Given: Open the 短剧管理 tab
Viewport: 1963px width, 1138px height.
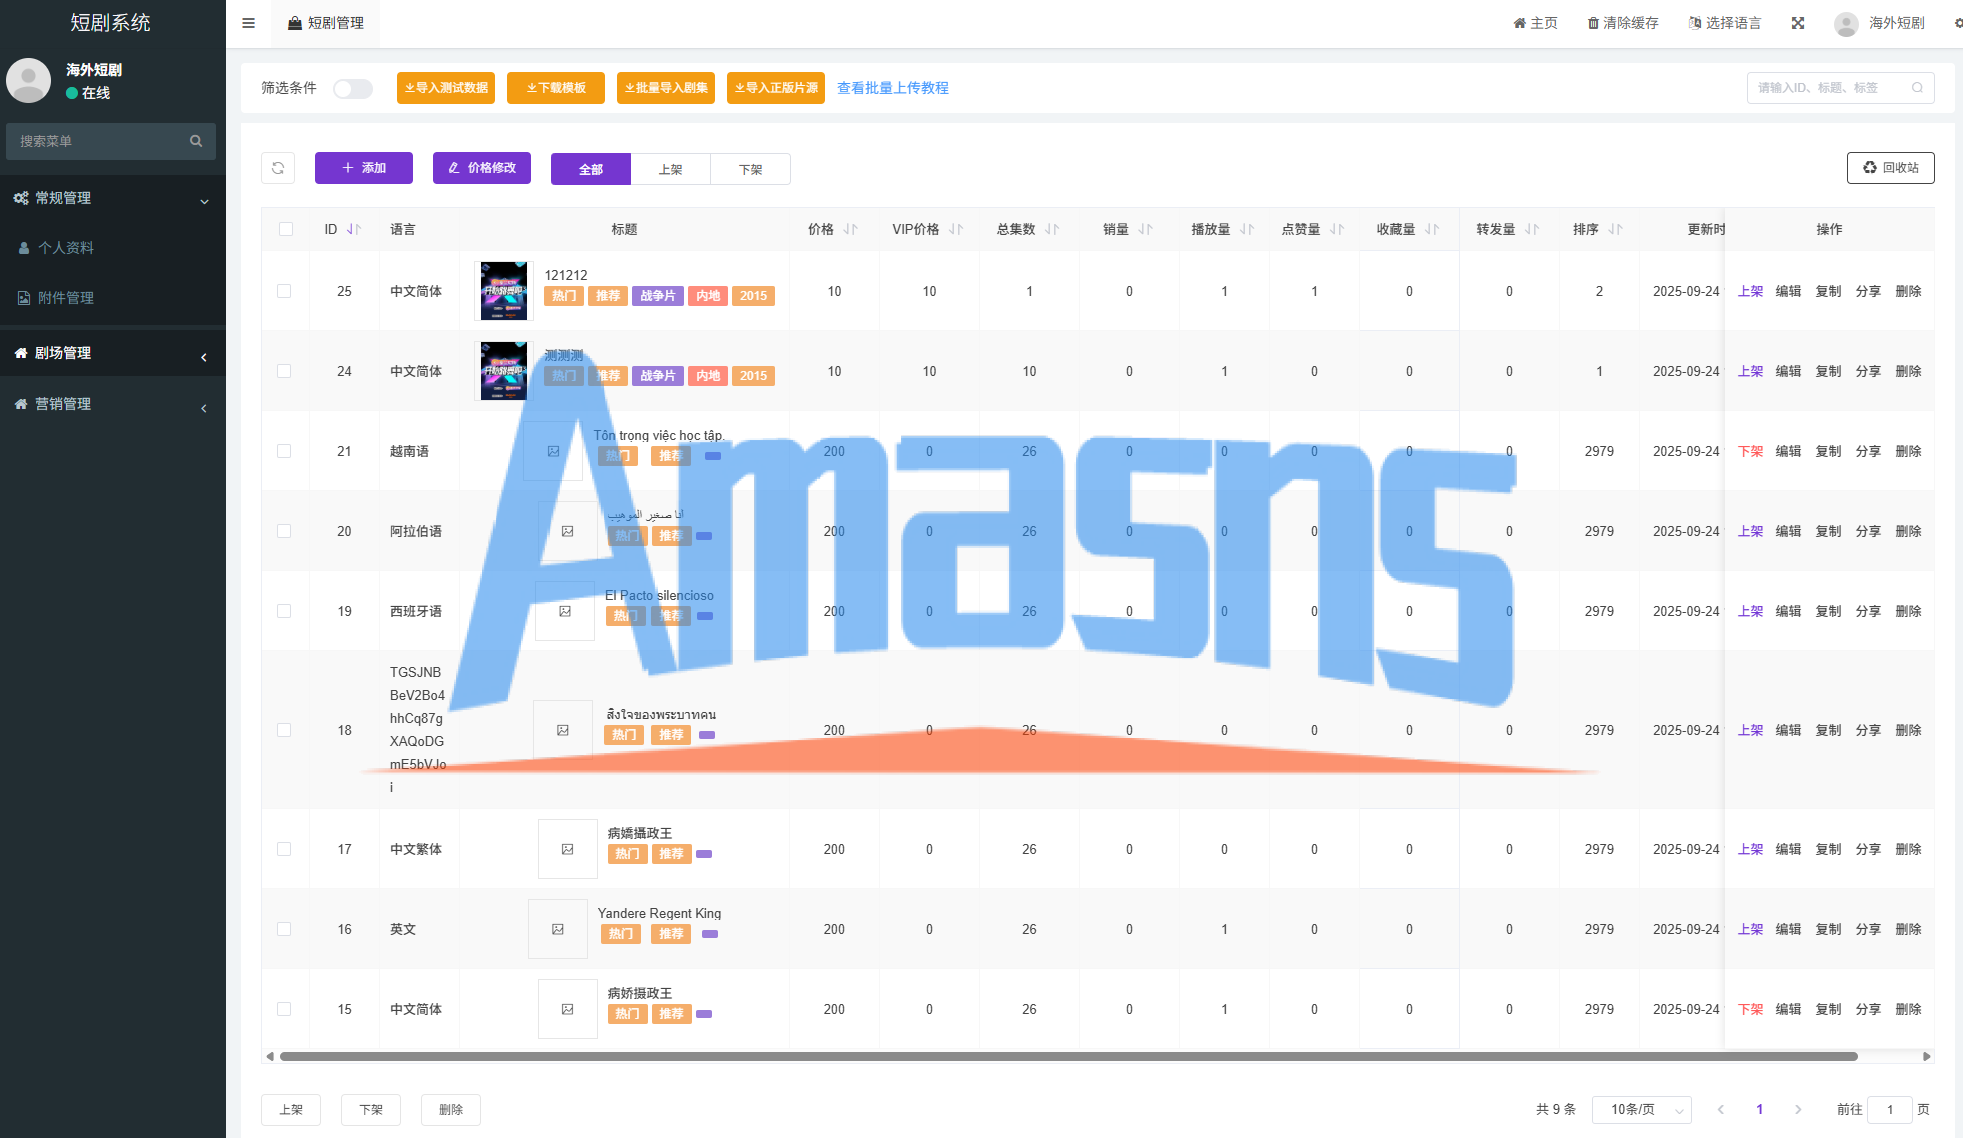Looking at the screenshot, I should (326, 23).
